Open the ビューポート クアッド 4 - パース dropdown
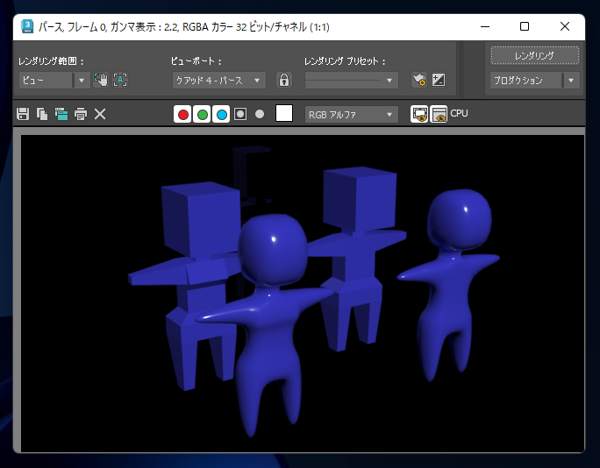 [219, 80]
